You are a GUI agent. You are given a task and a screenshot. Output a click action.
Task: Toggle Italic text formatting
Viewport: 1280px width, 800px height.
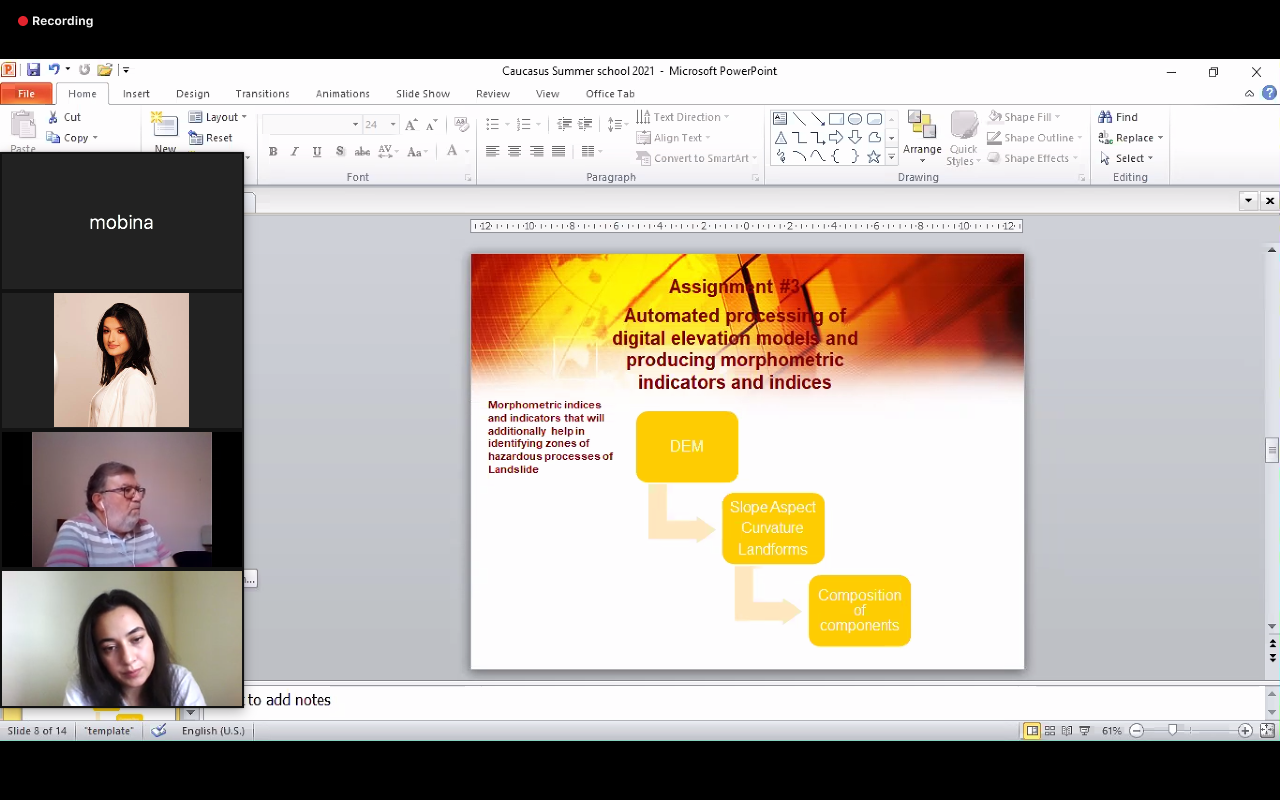click(x=295, y=152)
